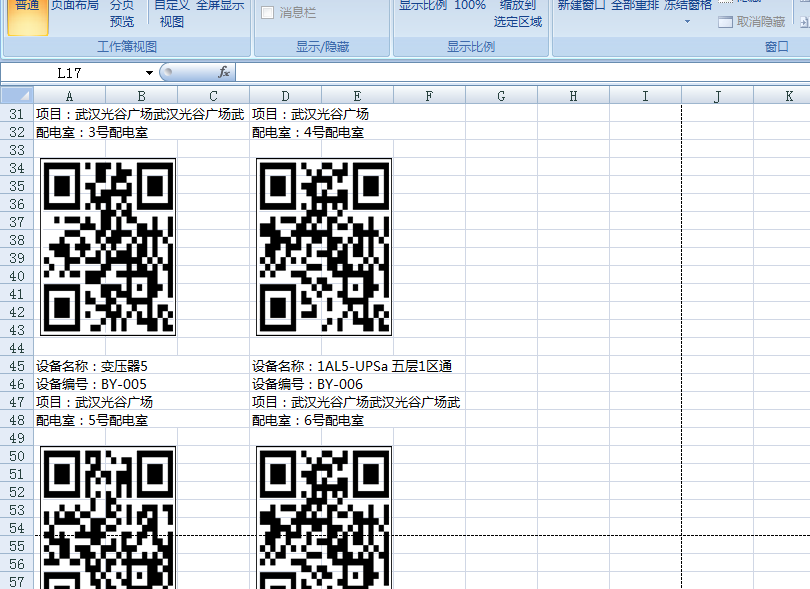The image size is (810, 589).
Task: Select QR code image for 3号配电室
Action: [x=108, y=247]
